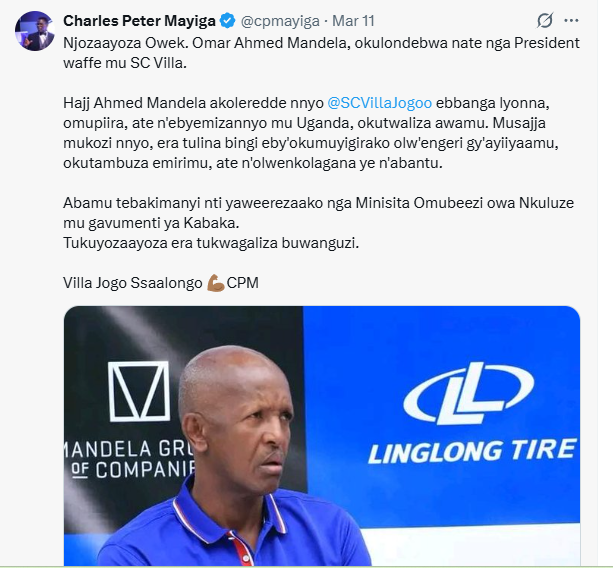Open the attached photo of the man
The image size is (613, 568).
[x=322, y=435]
